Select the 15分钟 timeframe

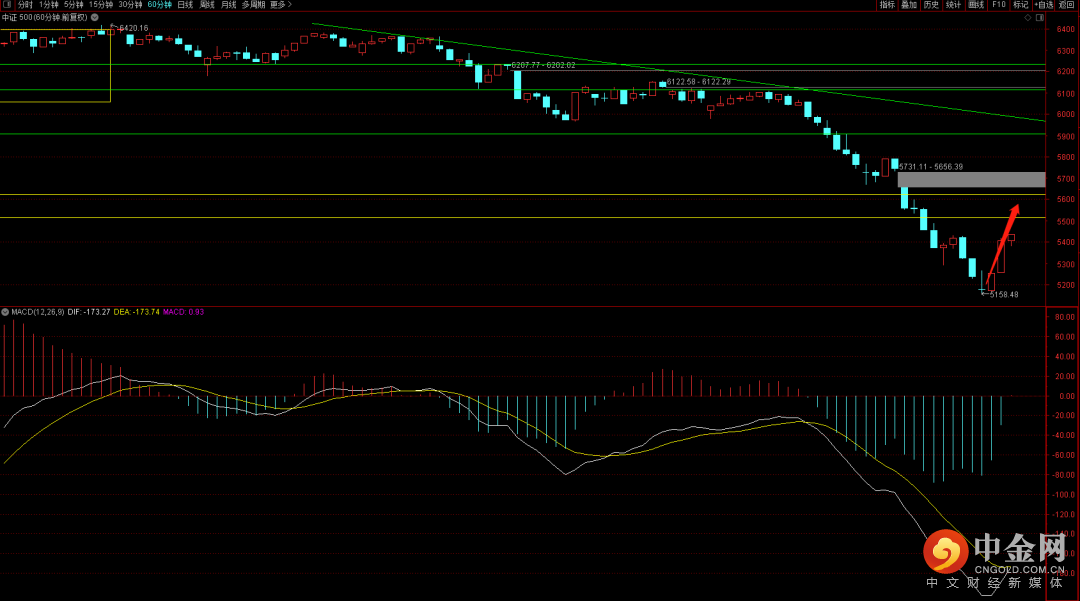100,5
